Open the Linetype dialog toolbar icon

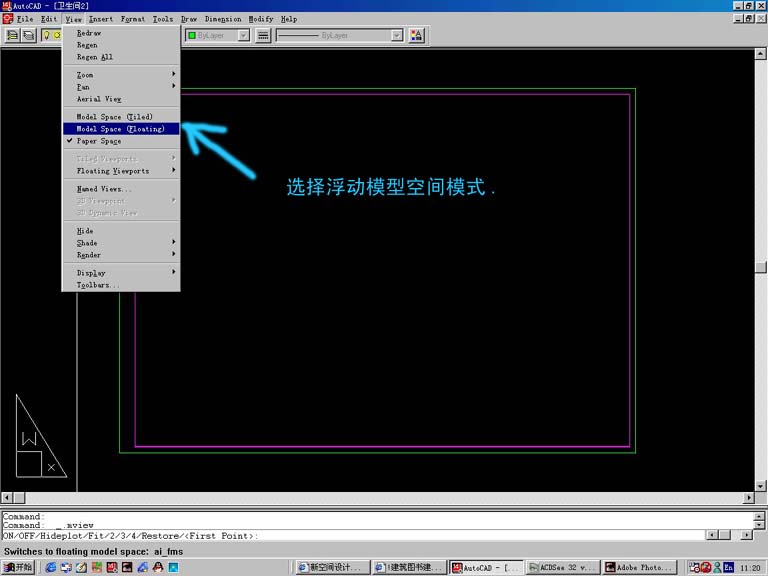263,35
